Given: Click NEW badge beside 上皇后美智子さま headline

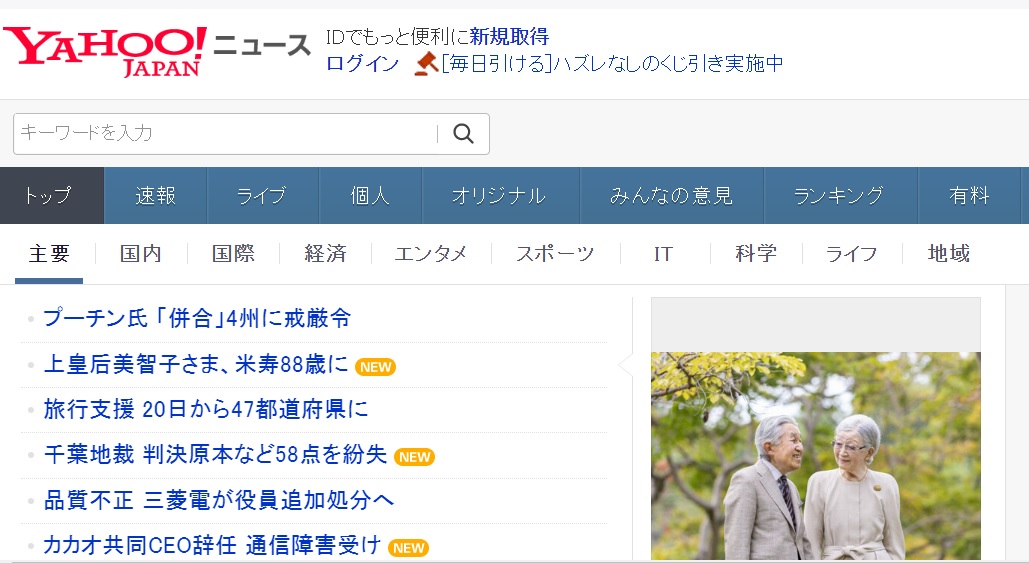Looking at the screenshot, I should click(x=375, y=367).
